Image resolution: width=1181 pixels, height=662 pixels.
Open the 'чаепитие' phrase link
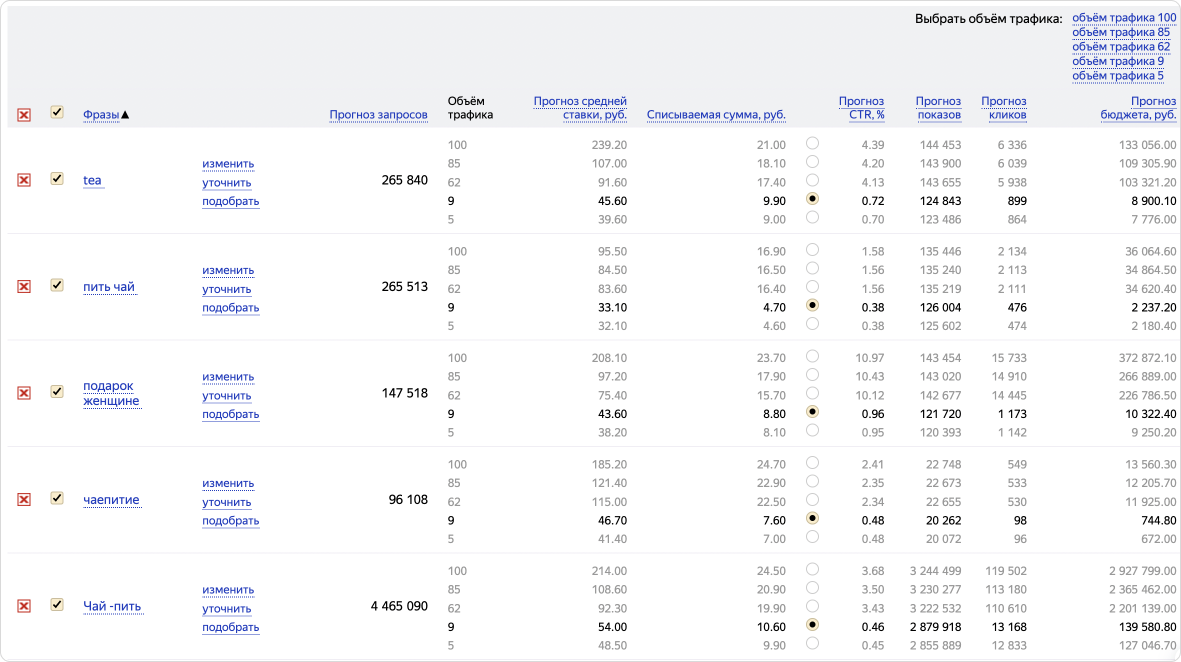point(111,500)
